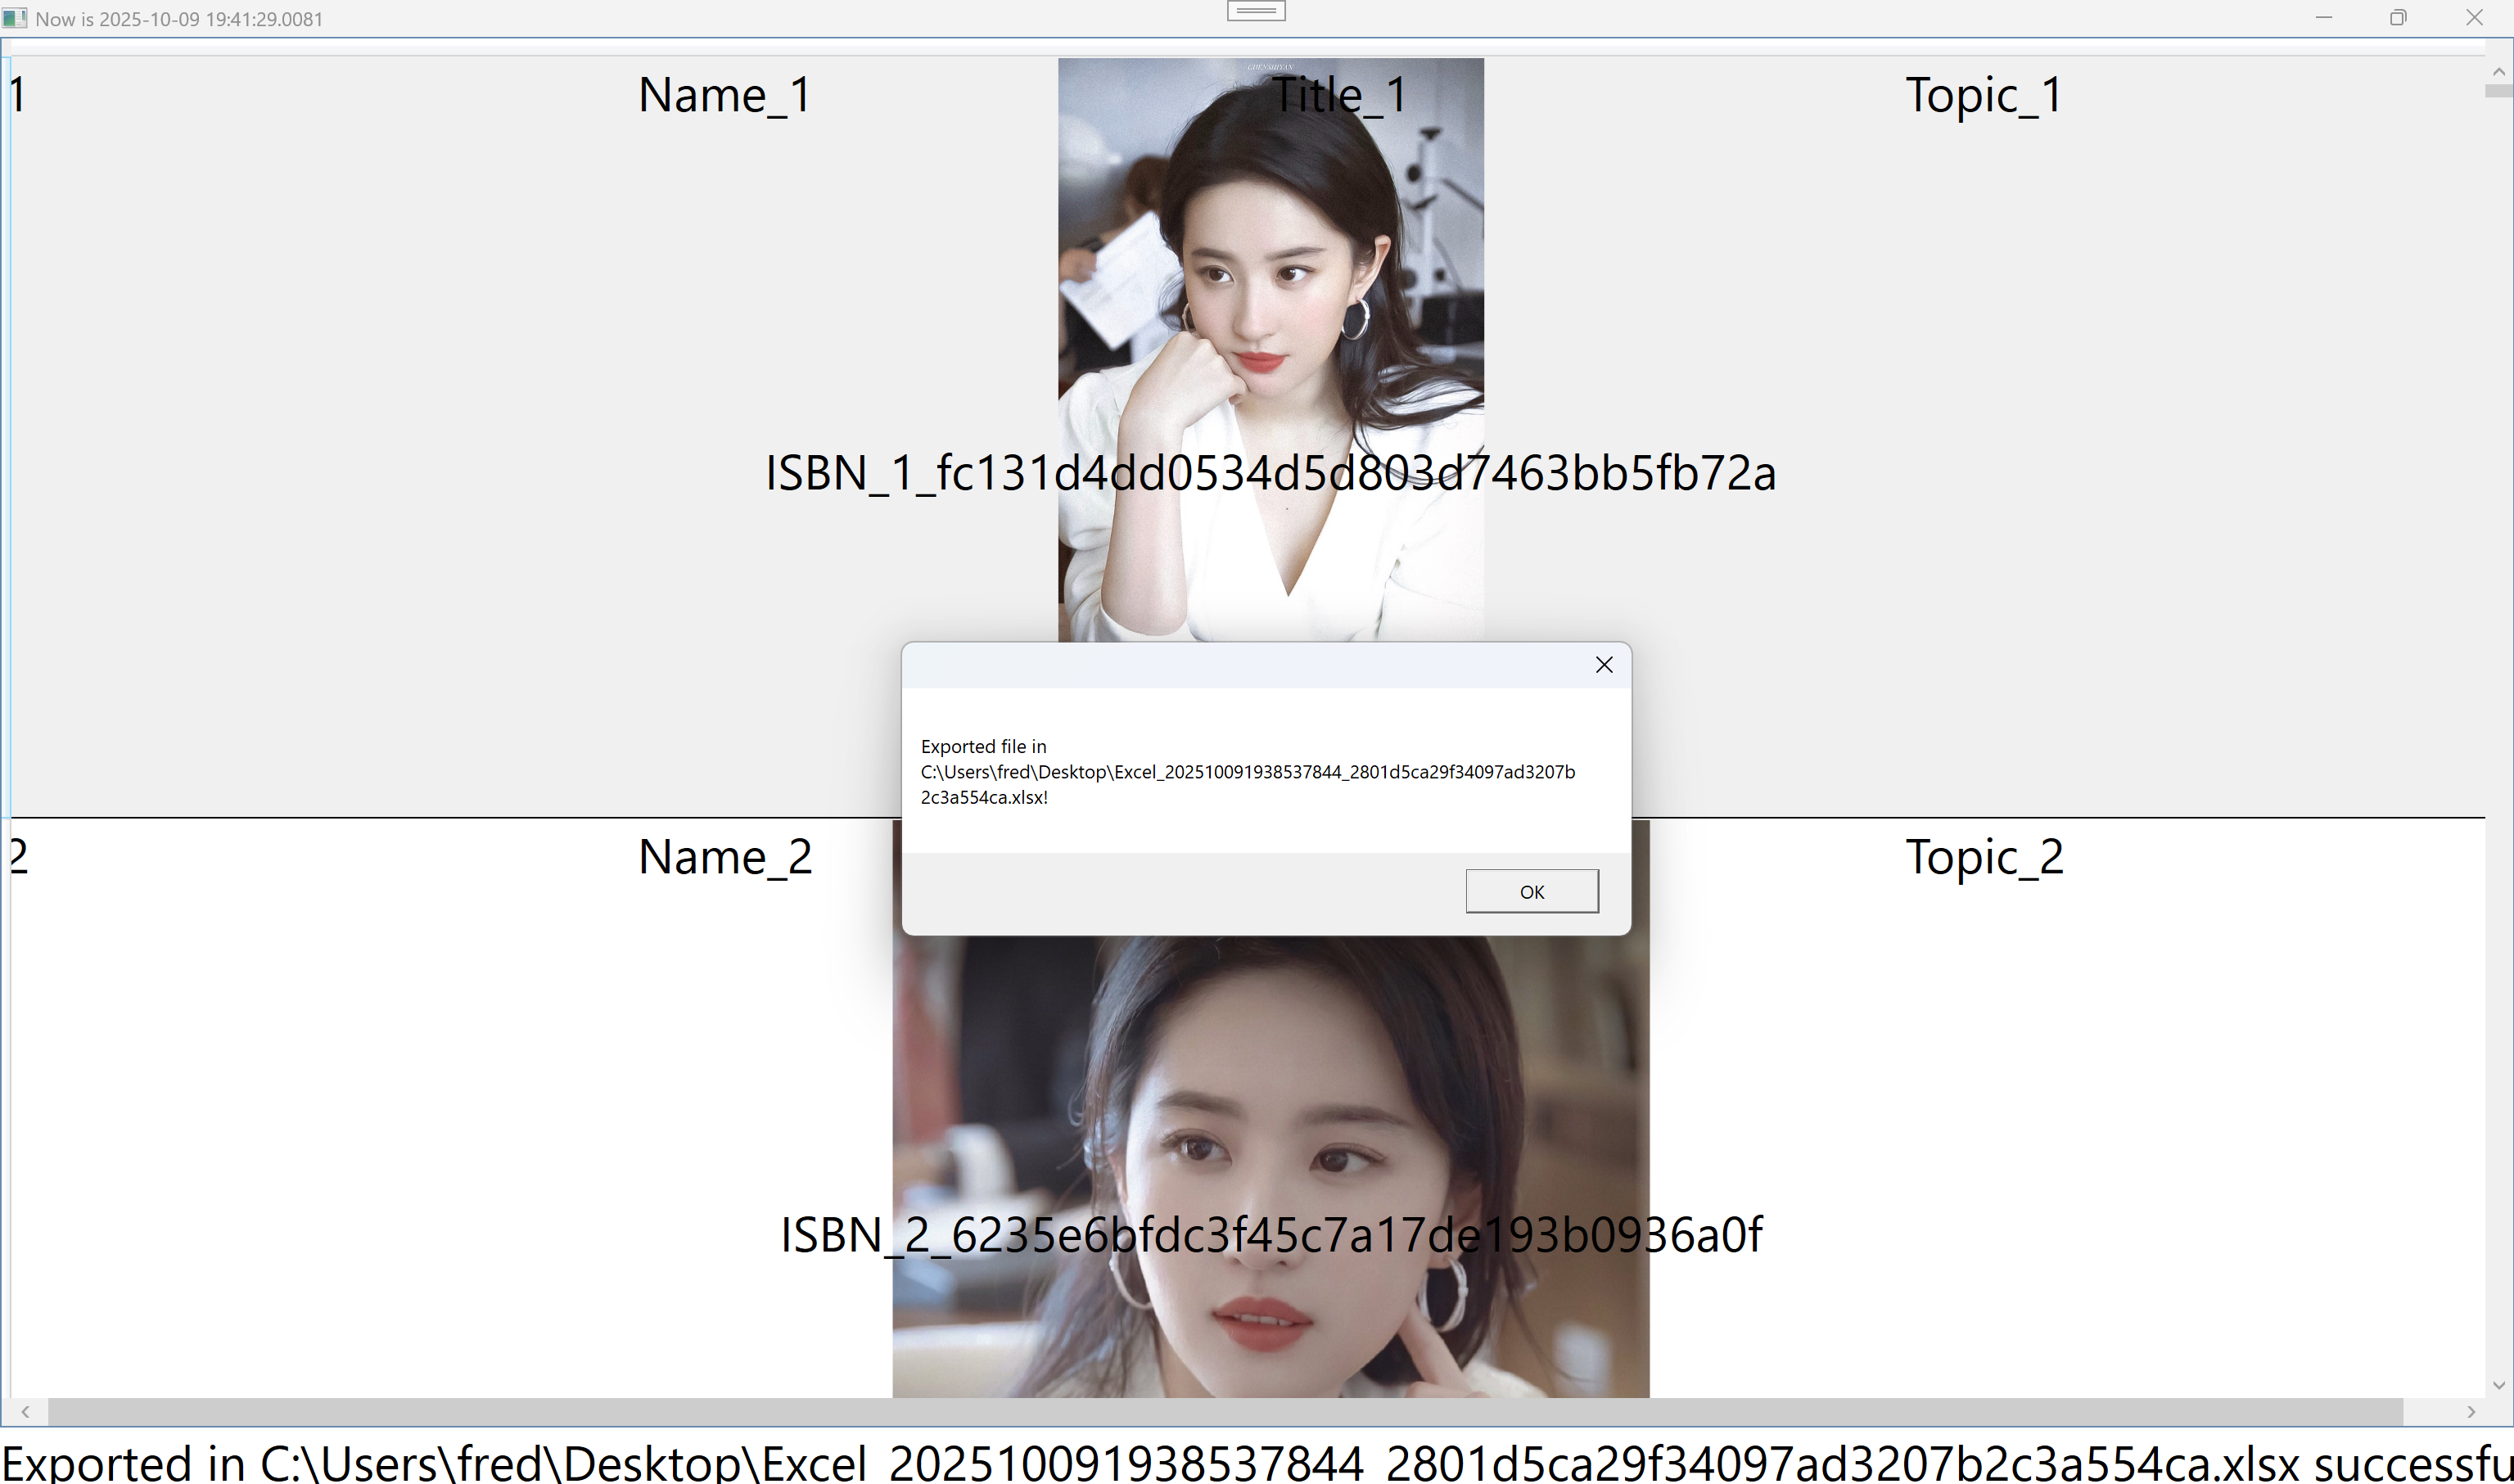Click horizontal scrollbar right arrow
2514x1484 pixels.
click(2471, 1412)
